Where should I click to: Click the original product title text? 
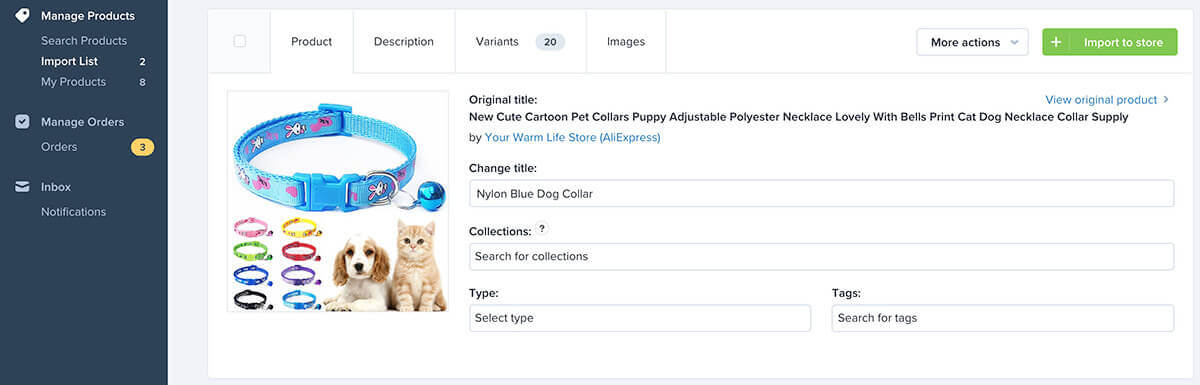click(x=798, y=117)
